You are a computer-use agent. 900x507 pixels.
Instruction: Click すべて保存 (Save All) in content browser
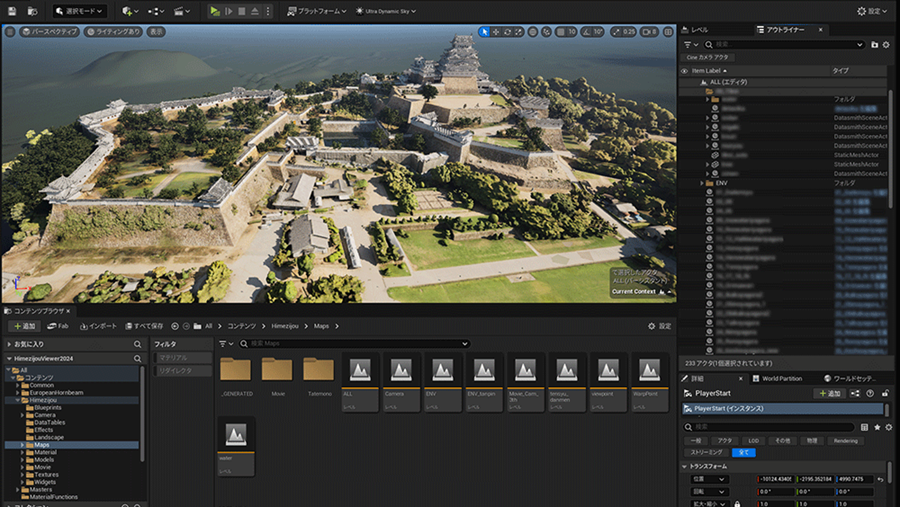coord(145,326)
